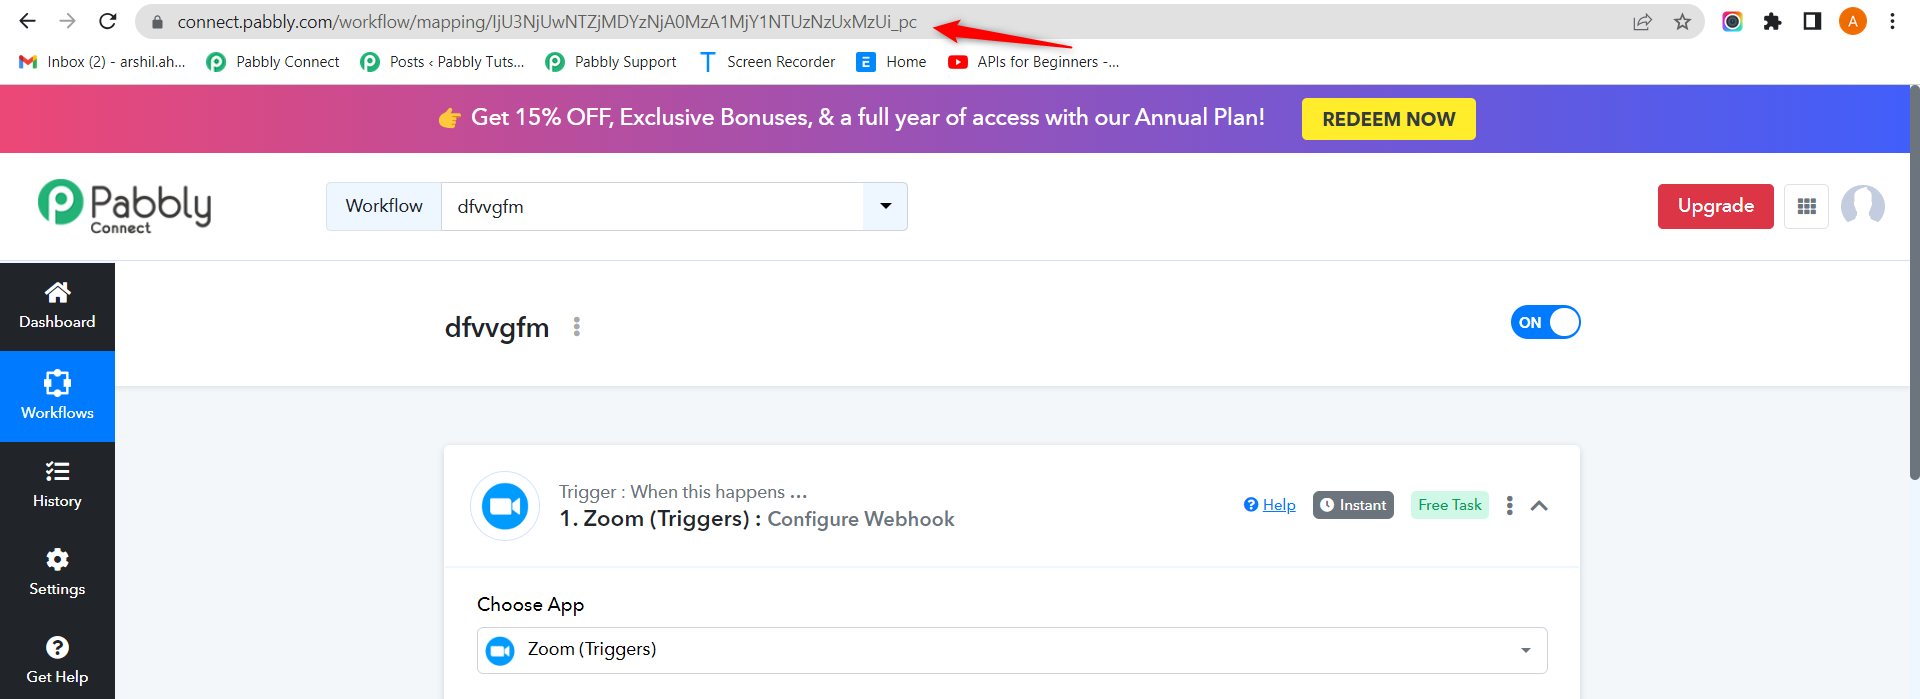Expand the Workflow name dropdown arrow
Viewport: 1920px width, 699px height.
click(885, 206)
